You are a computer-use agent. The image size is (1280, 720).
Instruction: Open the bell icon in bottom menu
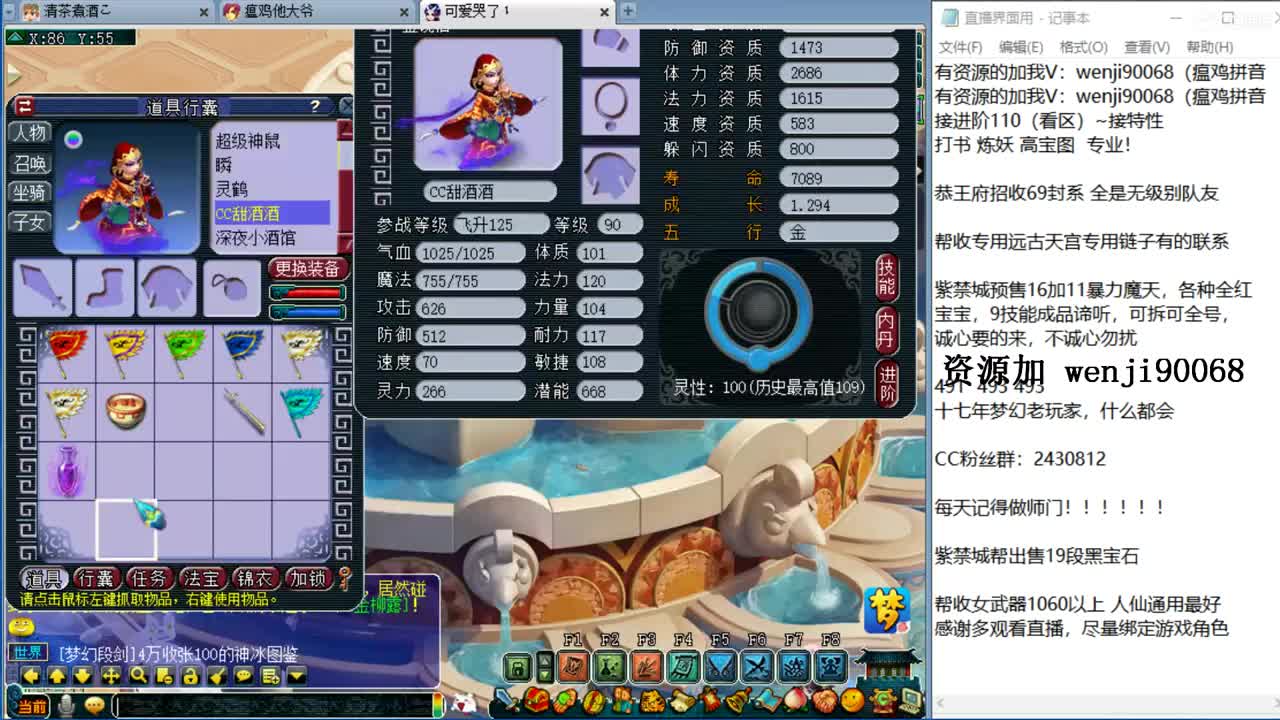739,701
